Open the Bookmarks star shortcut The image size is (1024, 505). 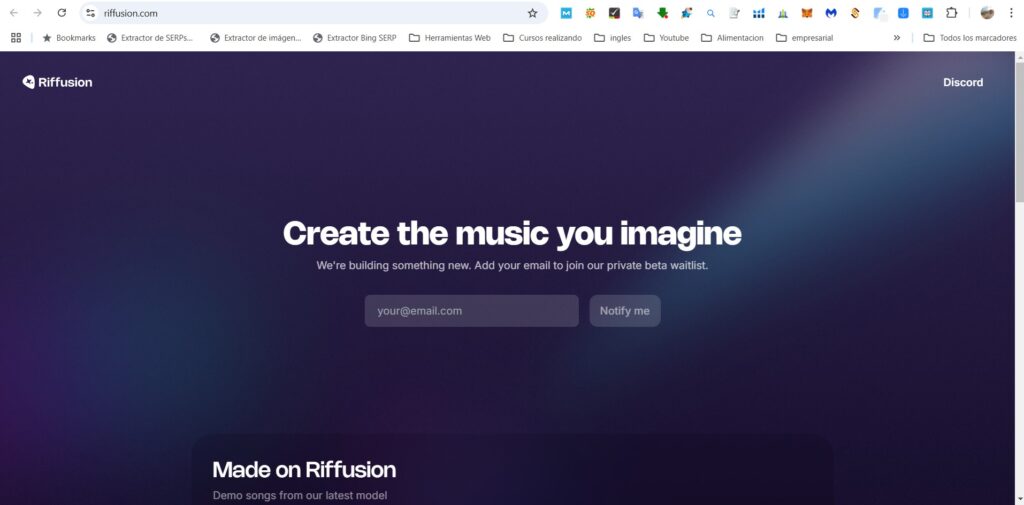(69, 38)
